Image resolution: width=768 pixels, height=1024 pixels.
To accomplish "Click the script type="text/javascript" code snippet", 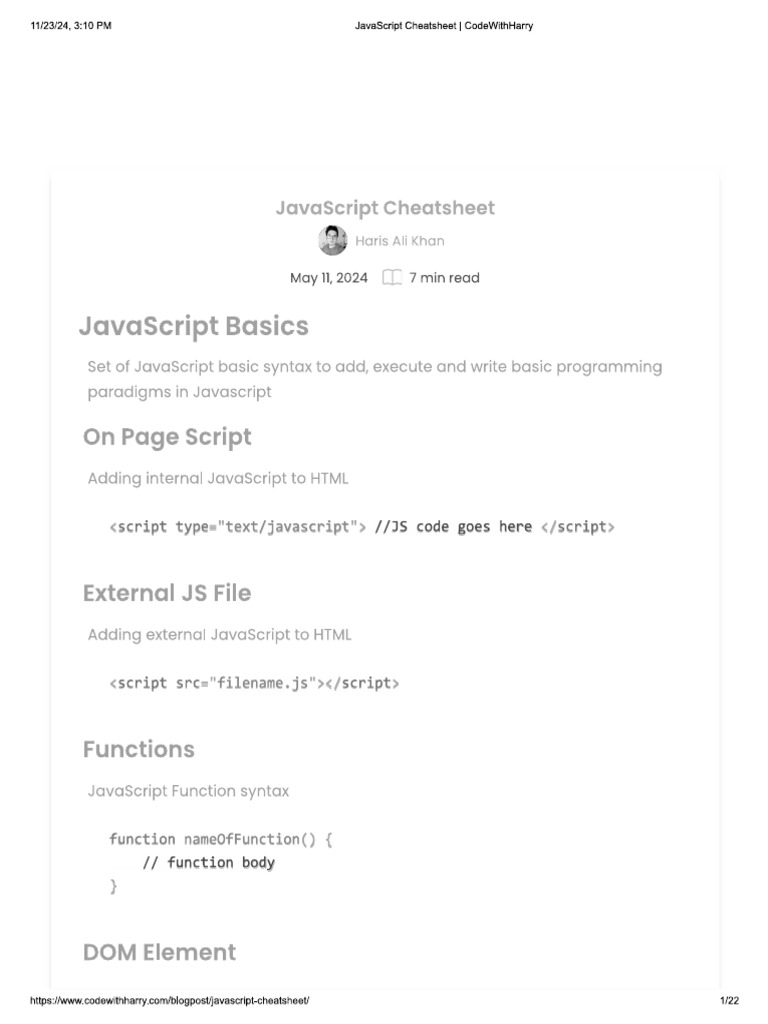I will click(x=362, y=527).
